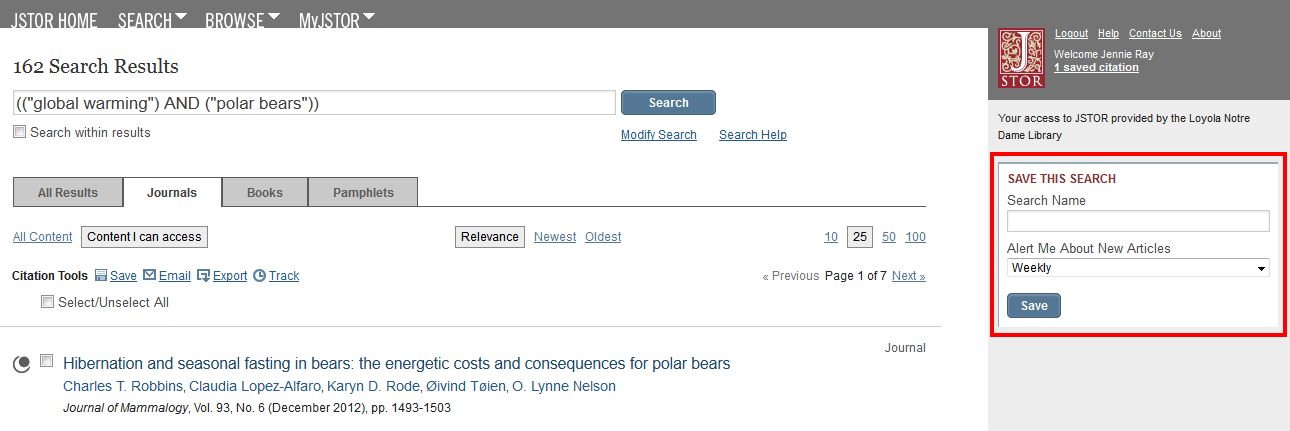This screenshot has height=431, width=1290.
Task: Click the Modify Search link
Action: pos(658,135)
